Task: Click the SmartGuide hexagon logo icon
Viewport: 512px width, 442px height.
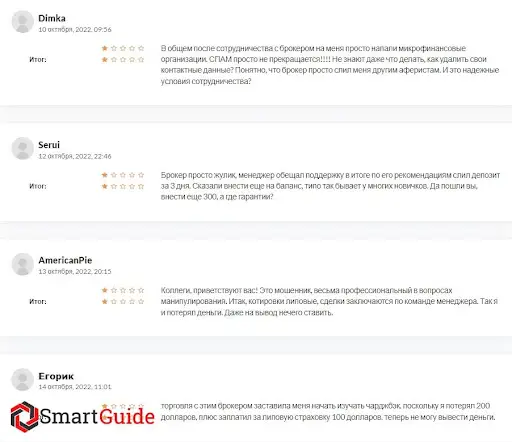Action: 24,417
